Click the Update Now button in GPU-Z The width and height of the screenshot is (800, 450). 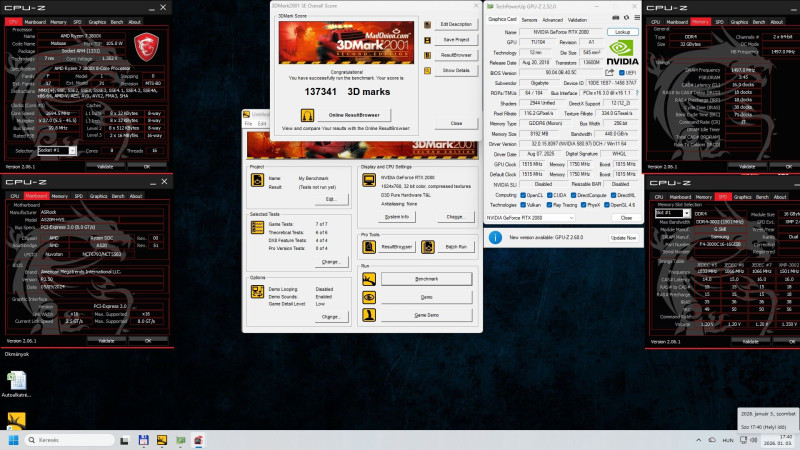pyautogui.click(x=623, y=238)
